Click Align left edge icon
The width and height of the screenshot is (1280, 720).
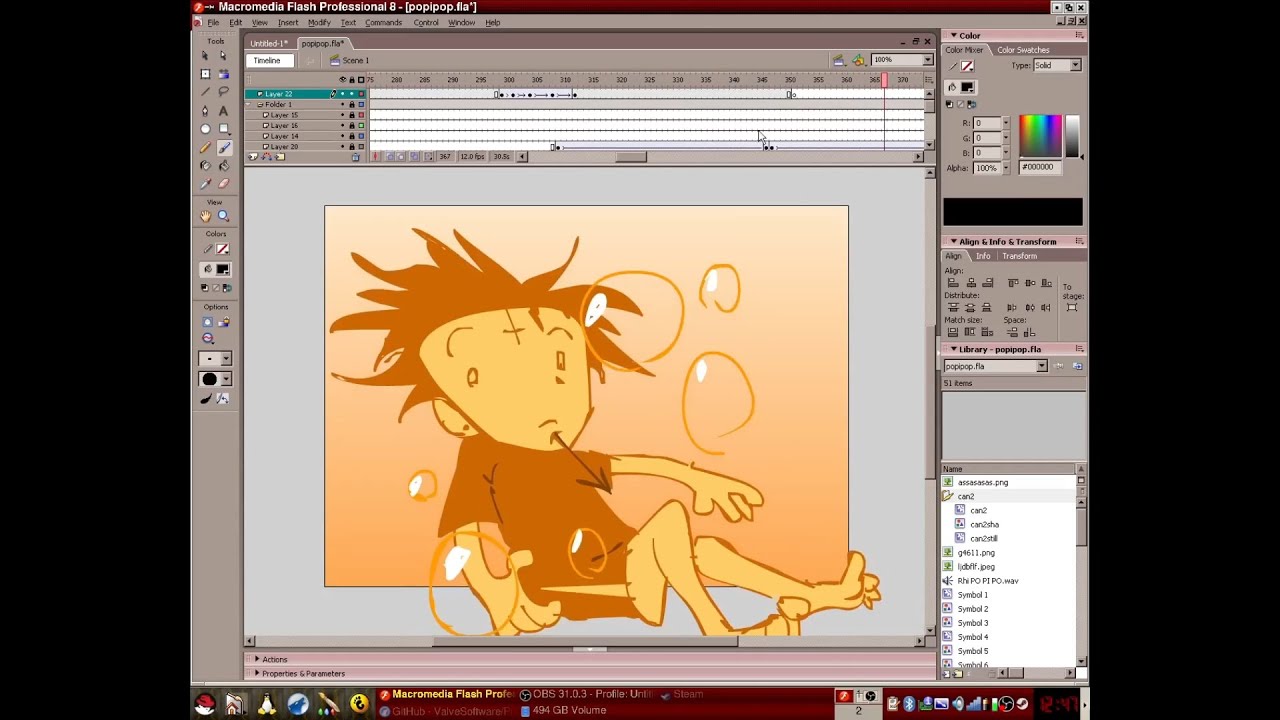[953, 283]
